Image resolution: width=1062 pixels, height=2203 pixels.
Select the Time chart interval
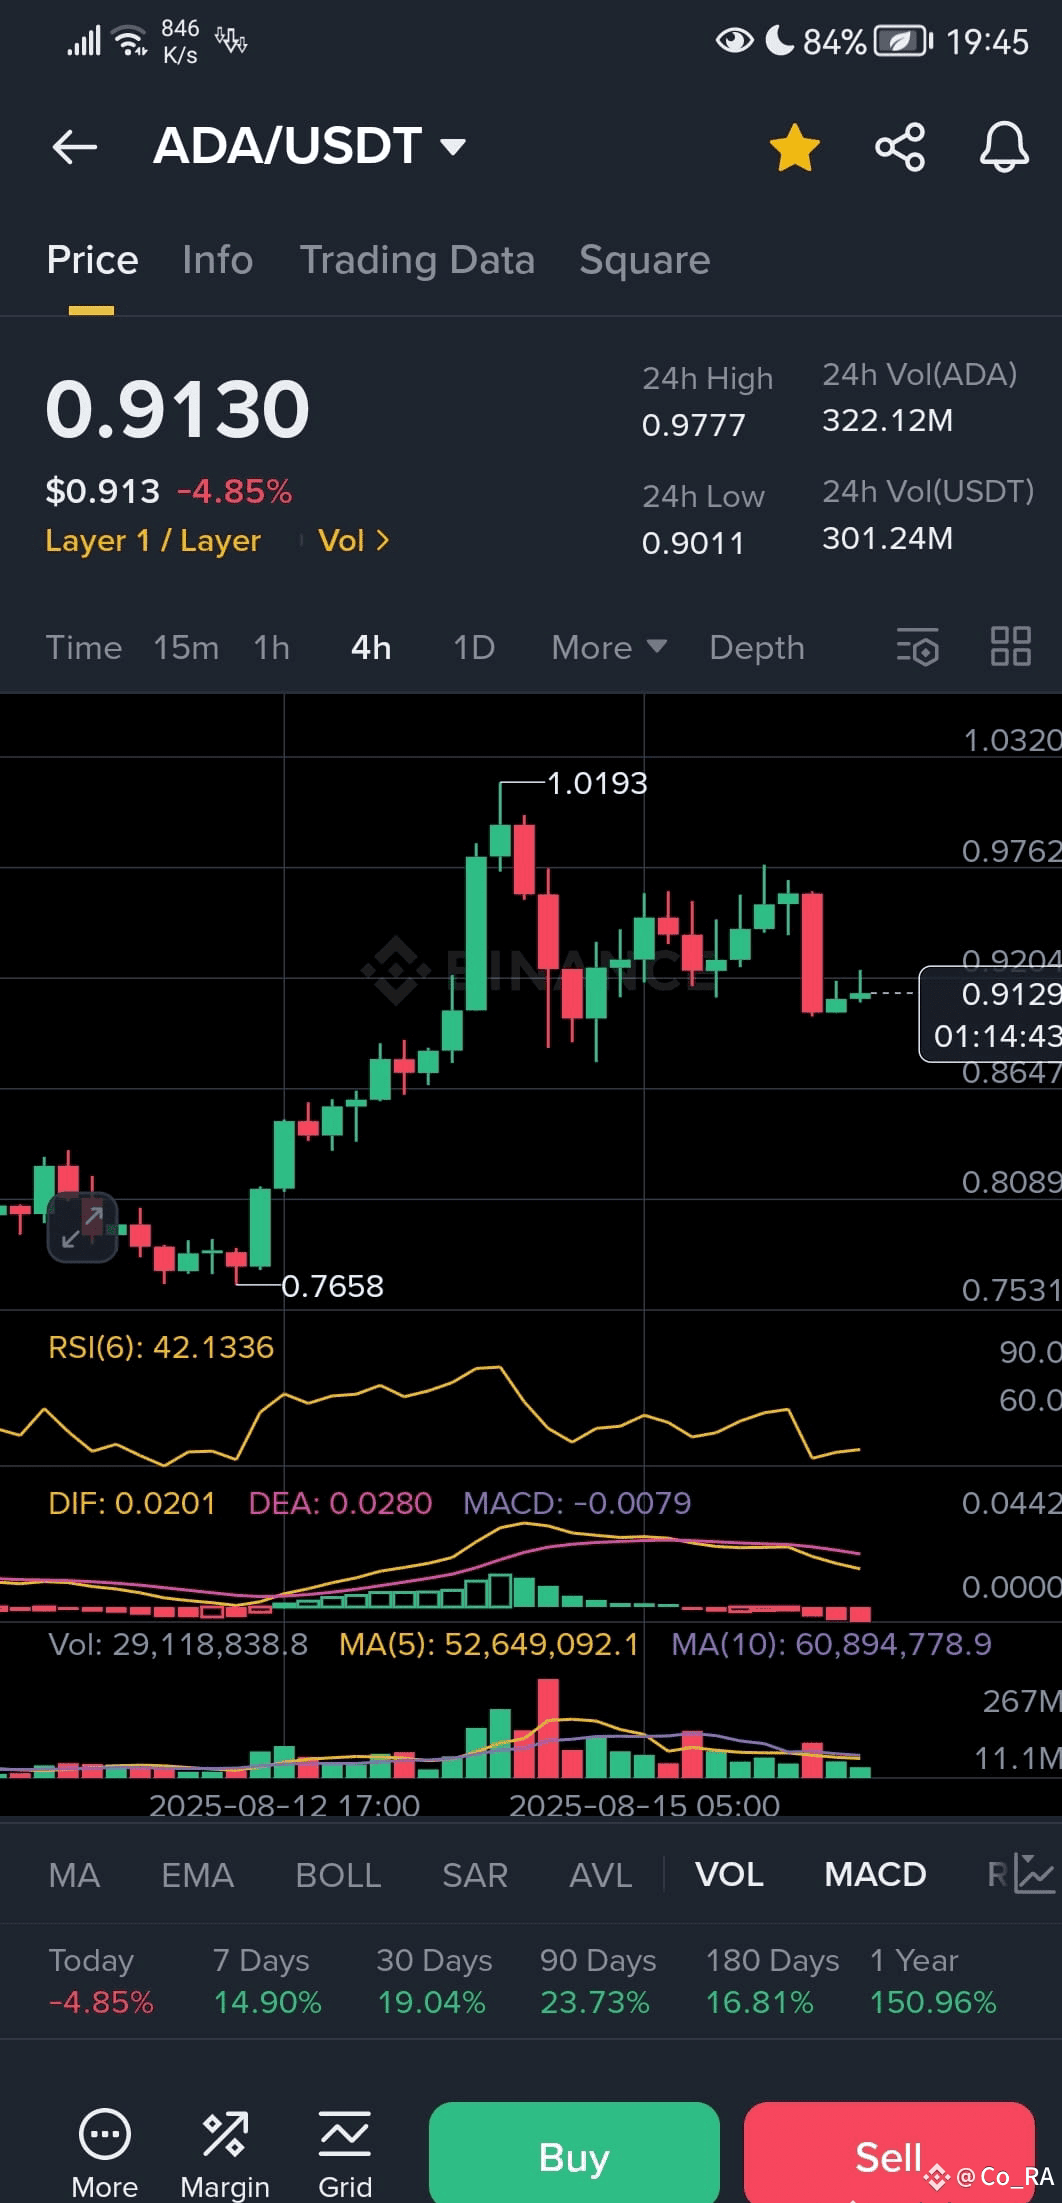coord(84,648)
